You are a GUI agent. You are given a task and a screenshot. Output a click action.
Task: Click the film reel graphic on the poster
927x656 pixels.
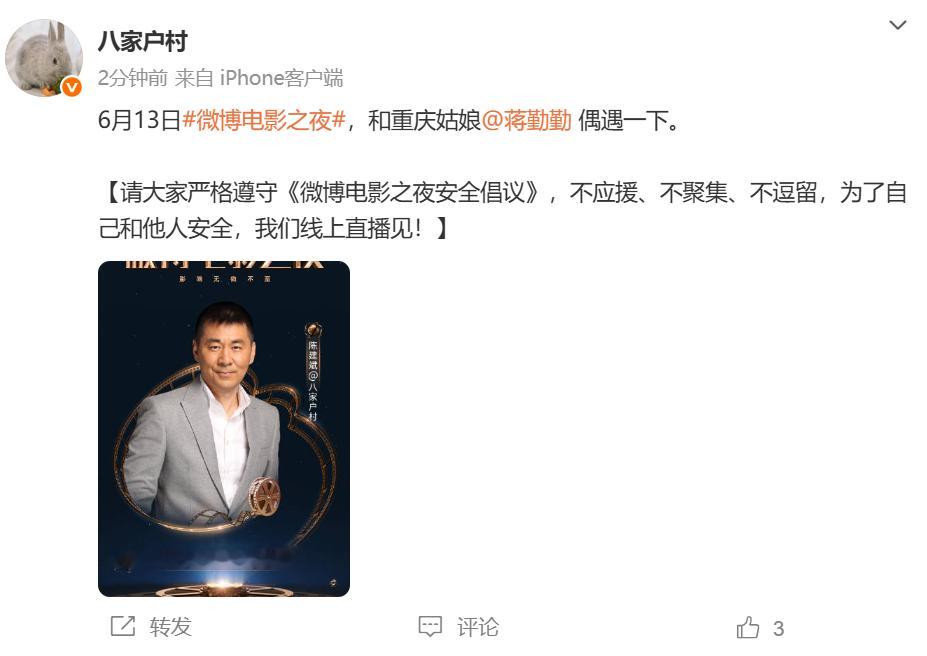point(265,495)
